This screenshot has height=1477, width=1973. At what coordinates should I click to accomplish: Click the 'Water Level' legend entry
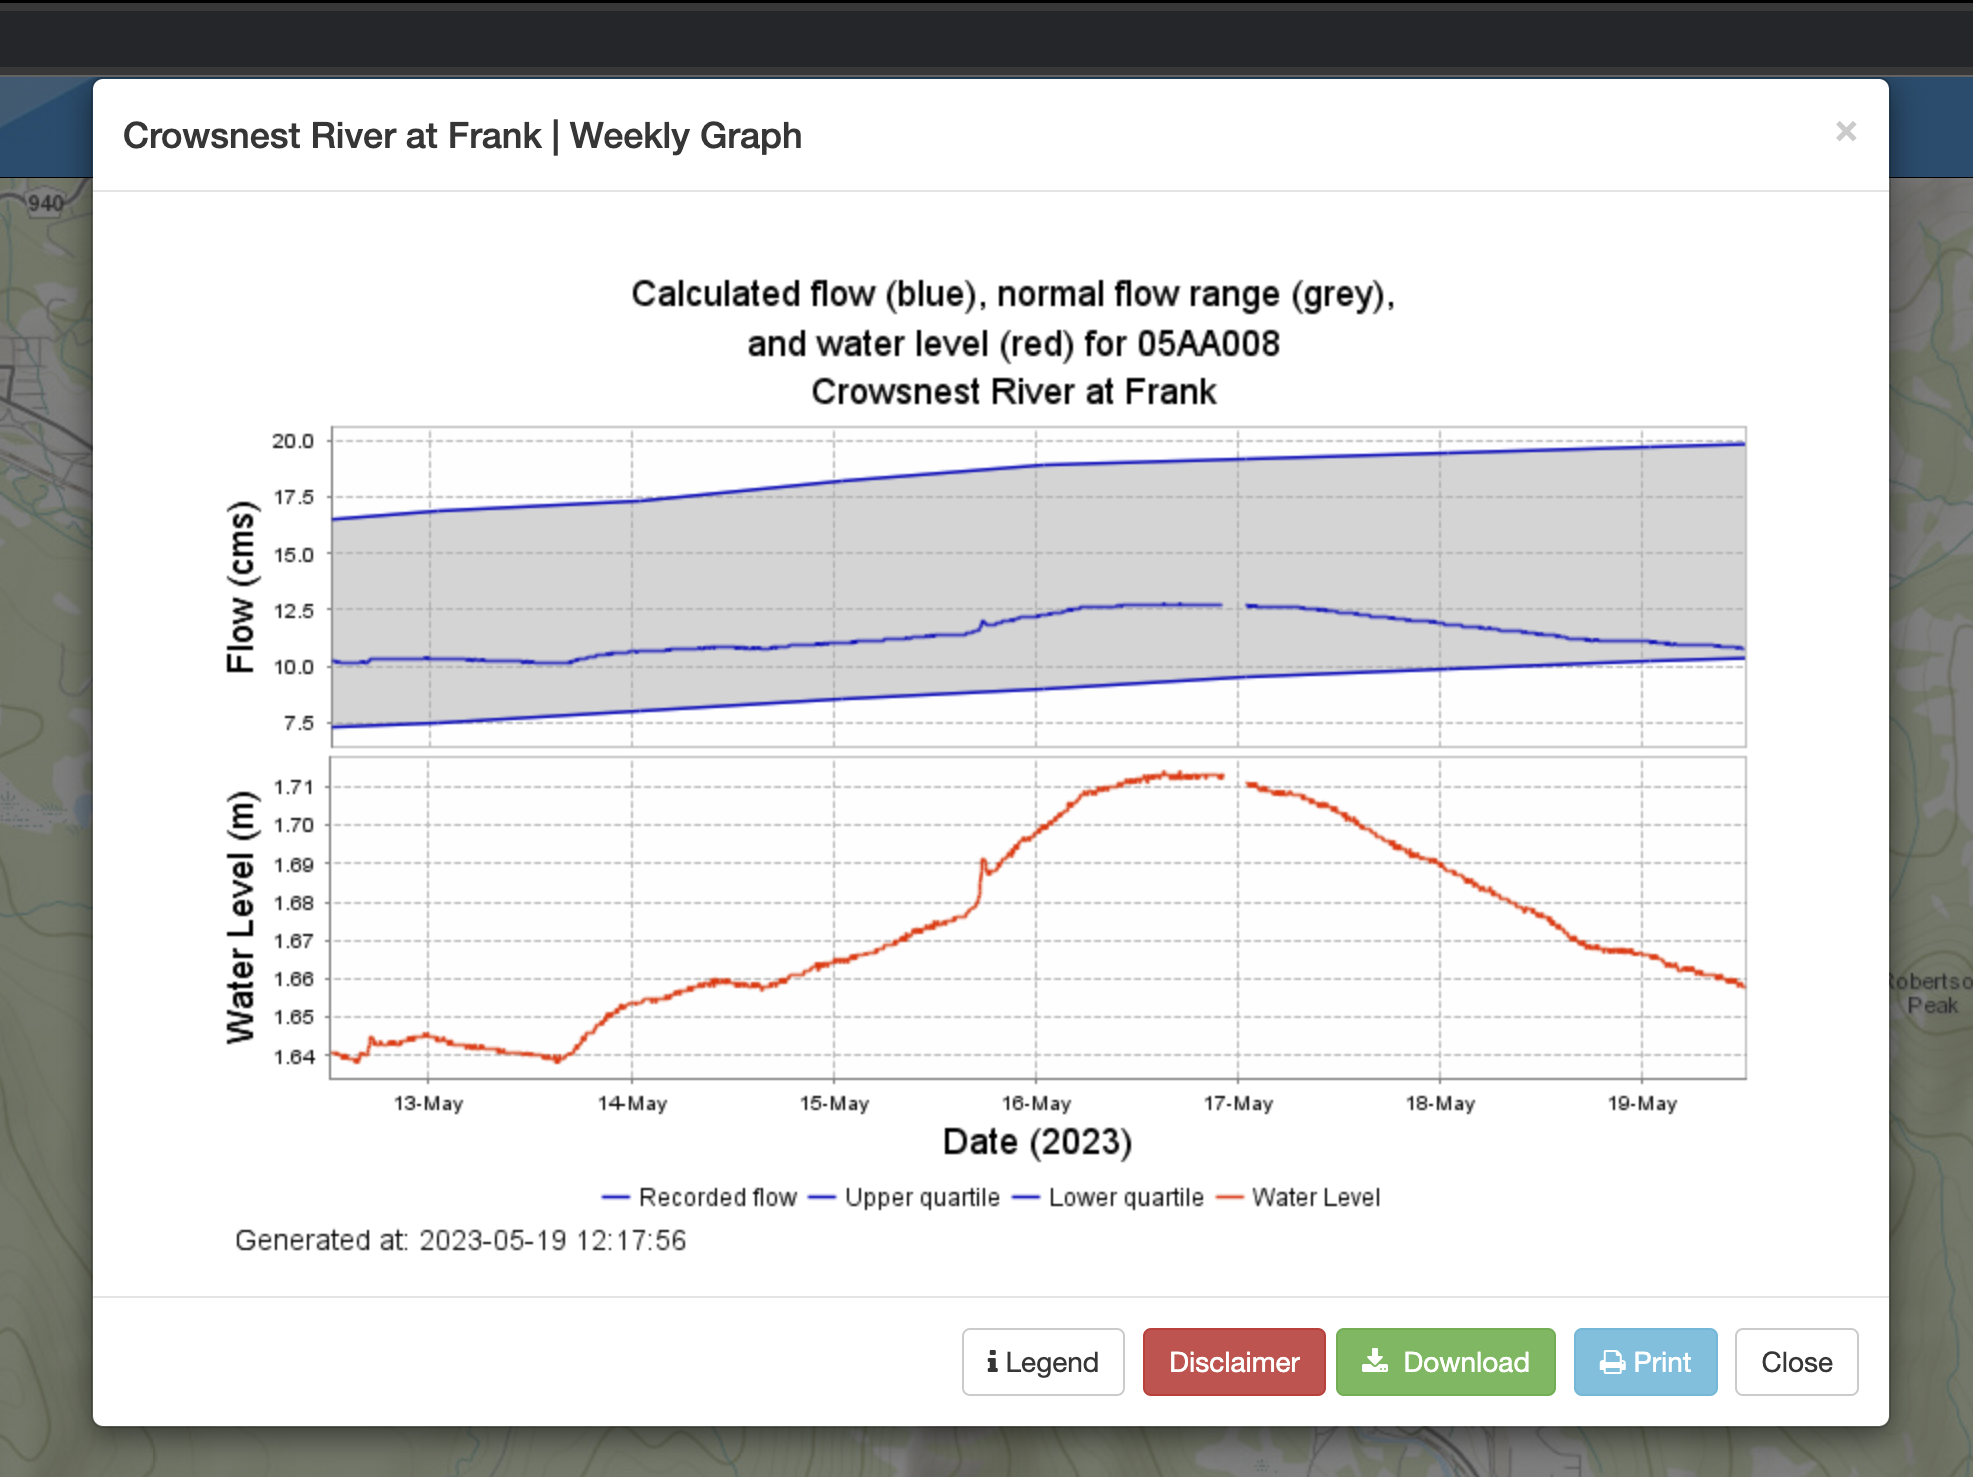[1299, 1197]
